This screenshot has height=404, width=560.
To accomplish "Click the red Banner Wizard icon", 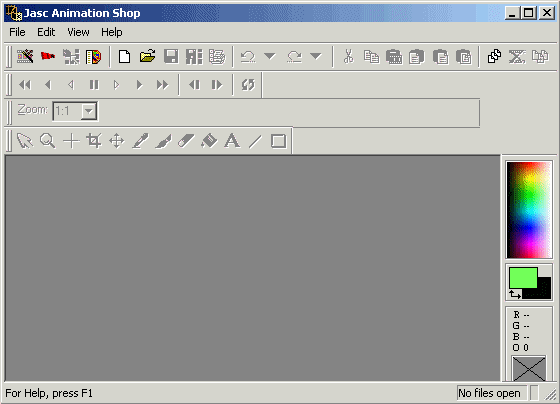I will click(x=48, y=56).
